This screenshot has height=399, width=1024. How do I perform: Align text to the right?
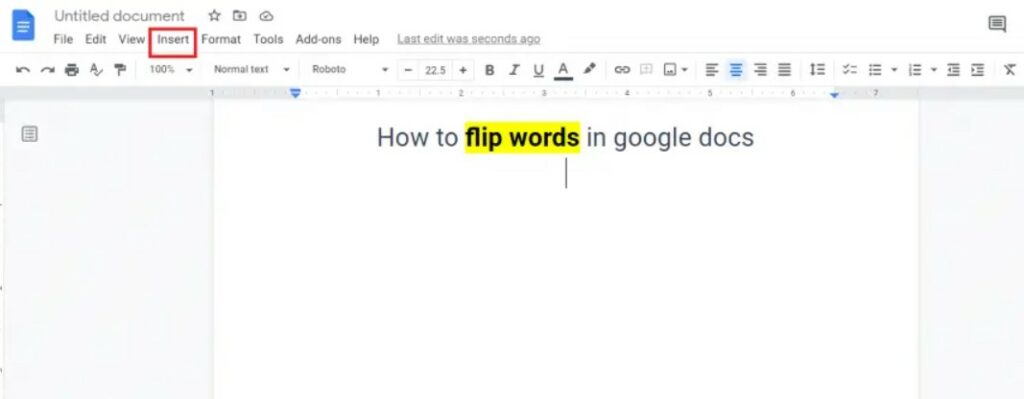(x=760, y=70)
